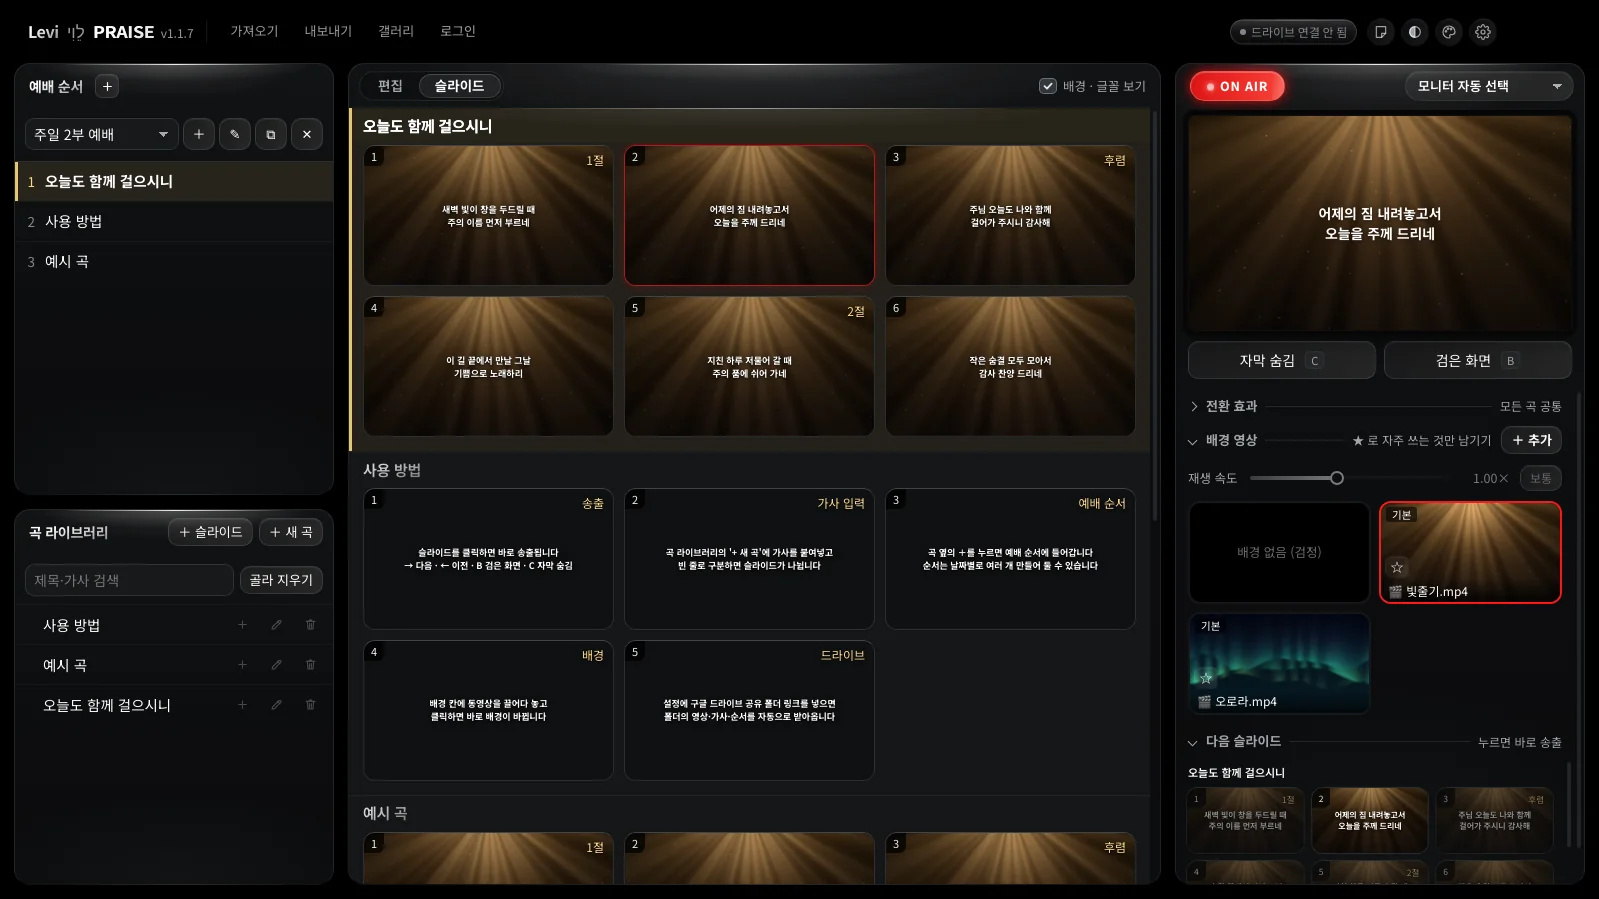Click the plus icon on the 사용 방법 library row
Viewport: 1599px width, 899px height.
pyautogui.click(x=242, y=625)
